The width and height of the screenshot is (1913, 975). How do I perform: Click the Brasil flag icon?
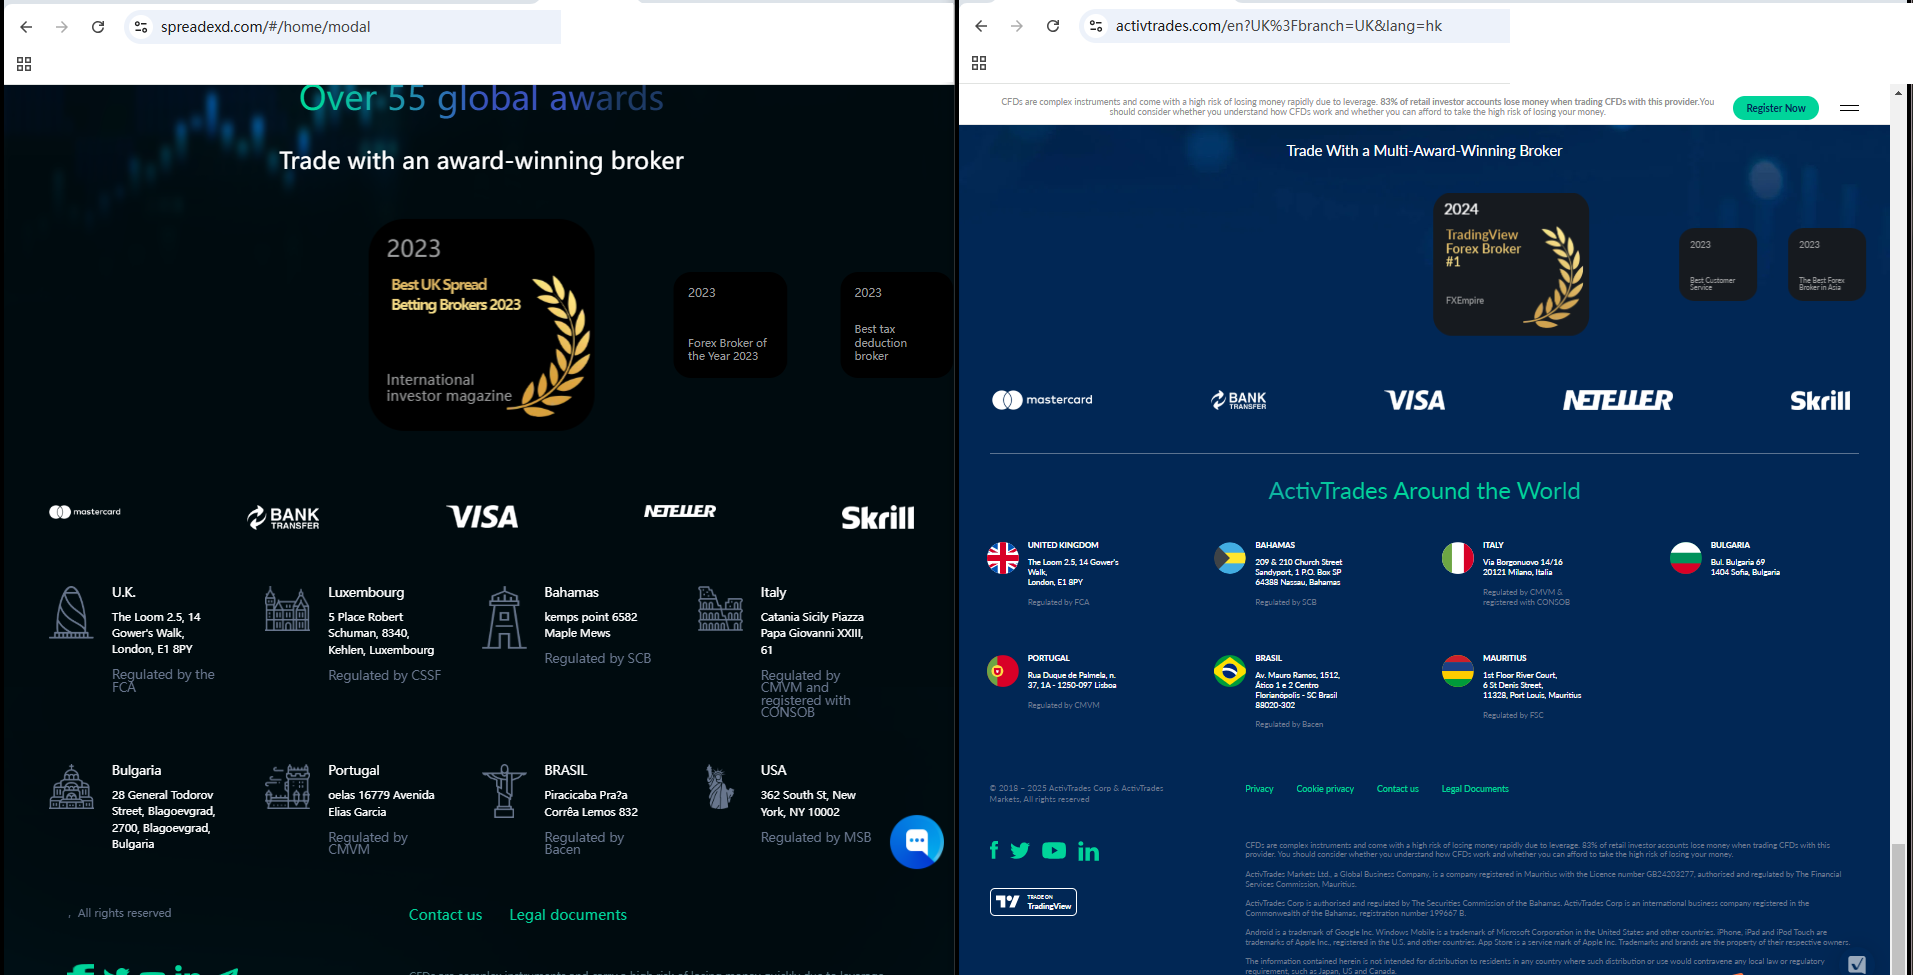pos(1230,671)
